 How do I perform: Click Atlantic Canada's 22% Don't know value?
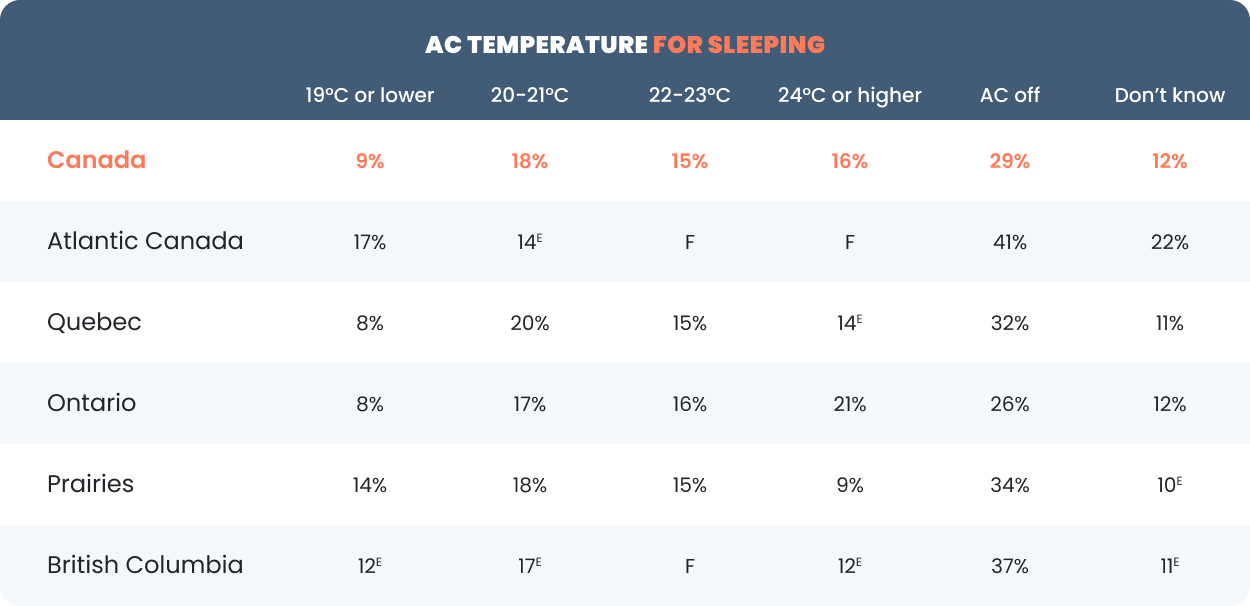1170,242
